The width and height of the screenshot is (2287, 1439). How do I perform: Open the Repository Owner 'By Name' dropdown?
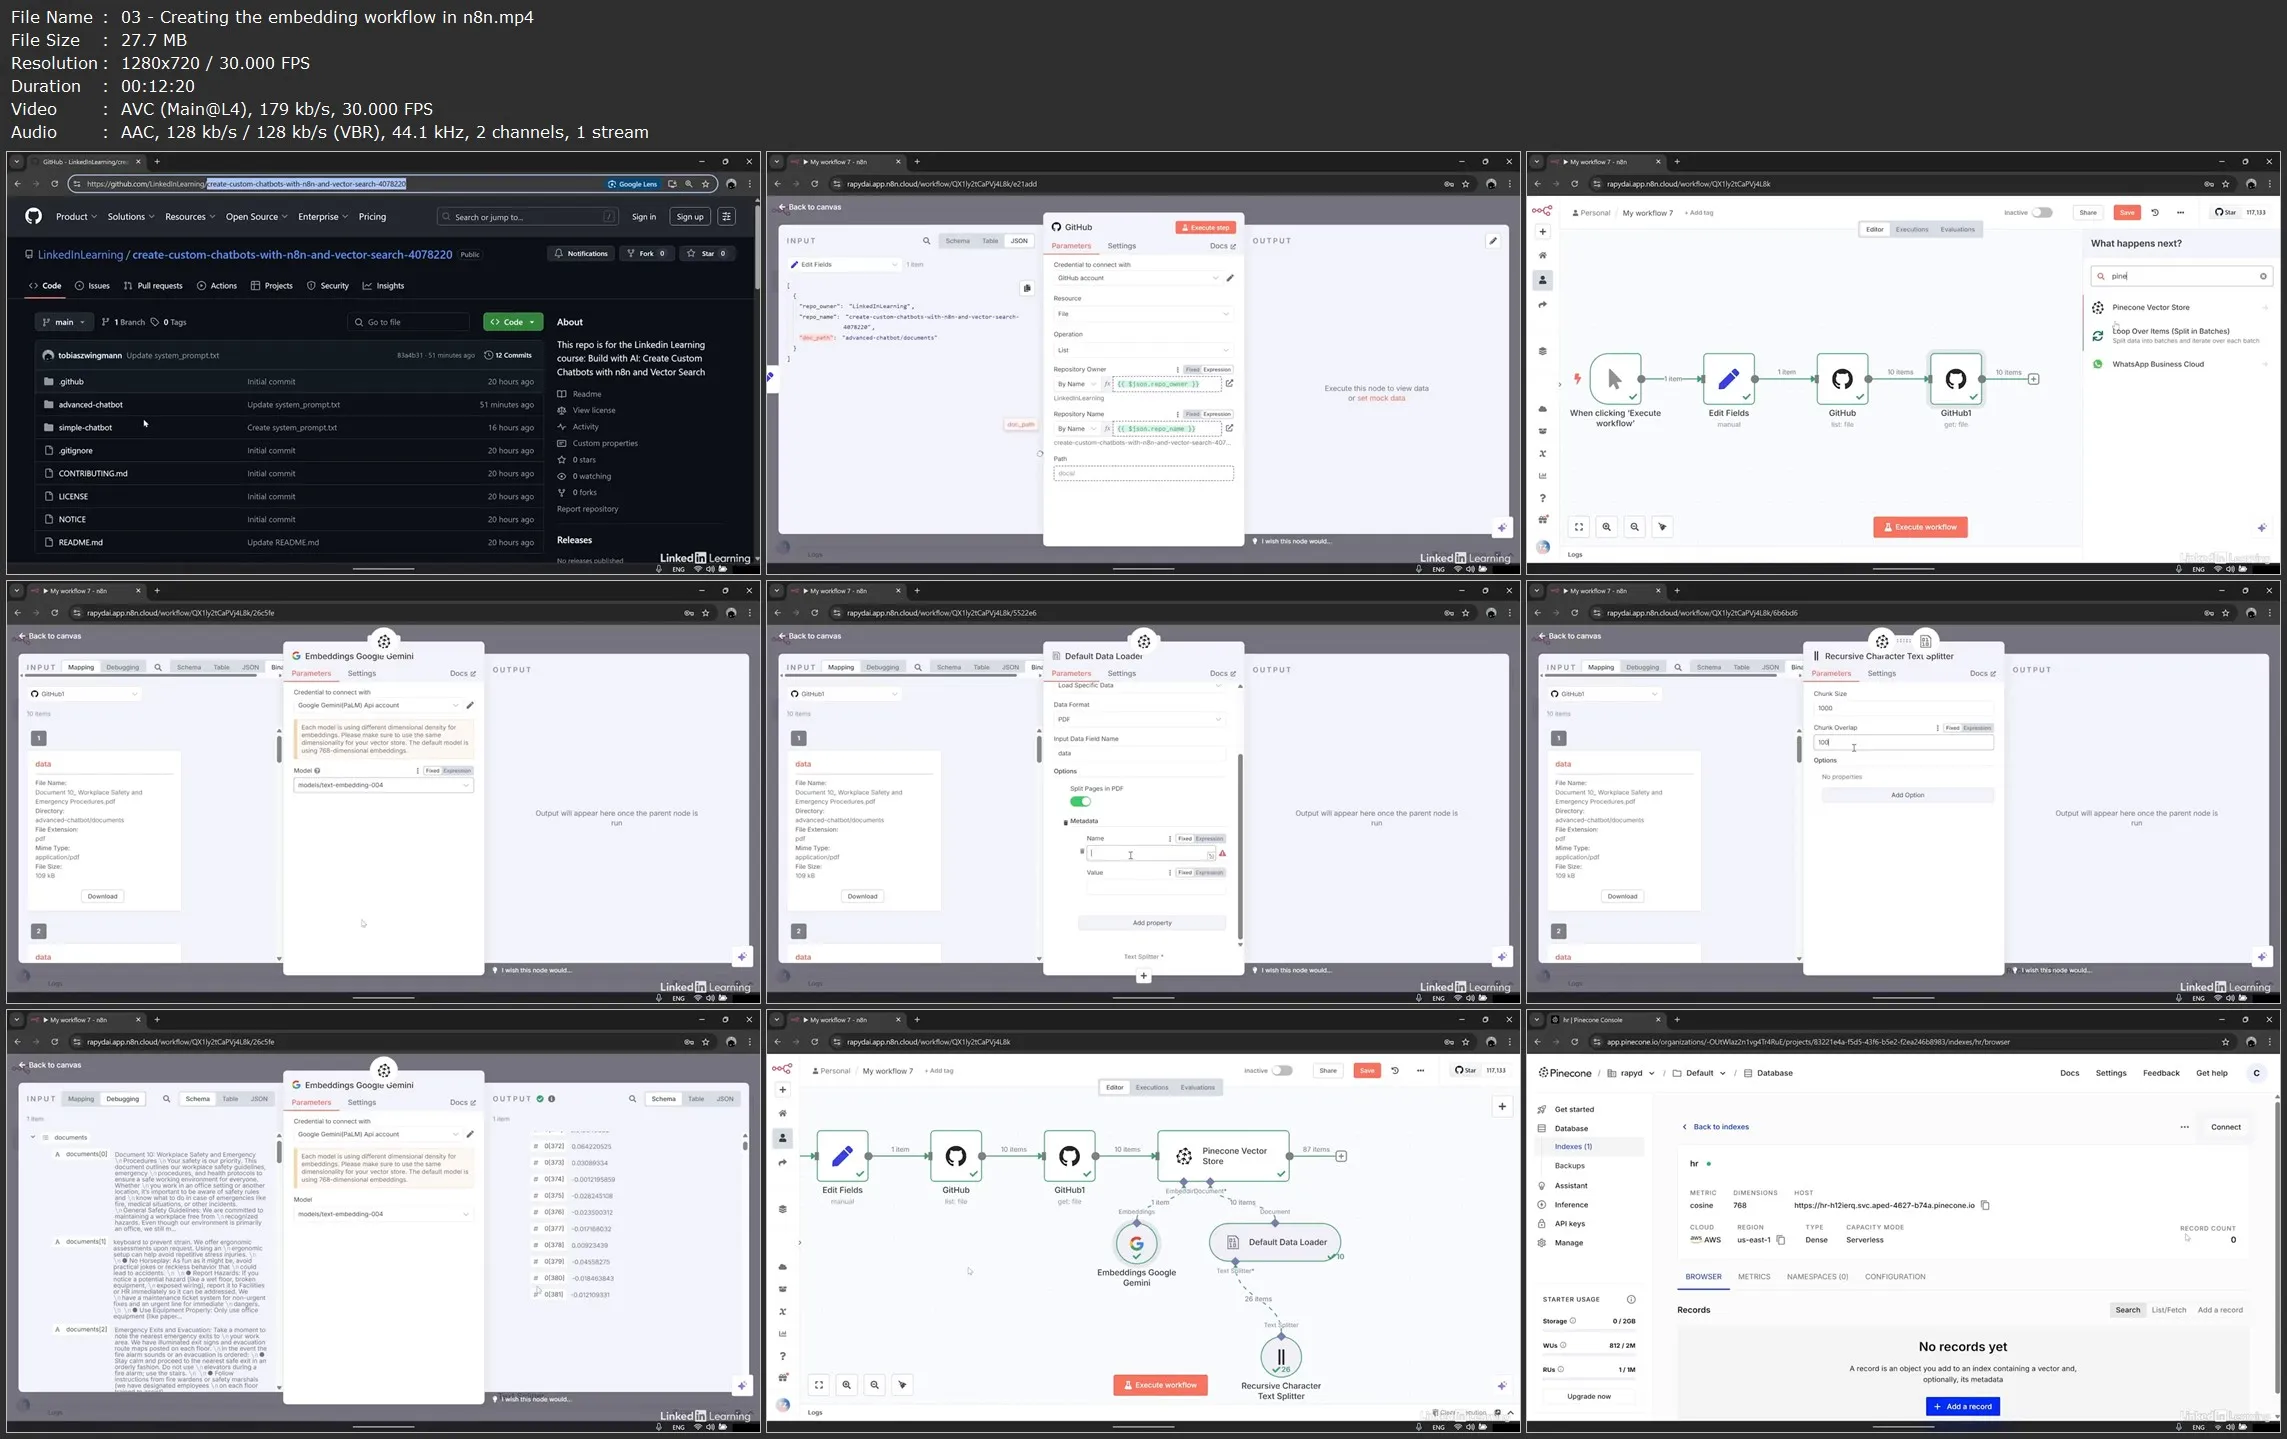click(1076, 384)
